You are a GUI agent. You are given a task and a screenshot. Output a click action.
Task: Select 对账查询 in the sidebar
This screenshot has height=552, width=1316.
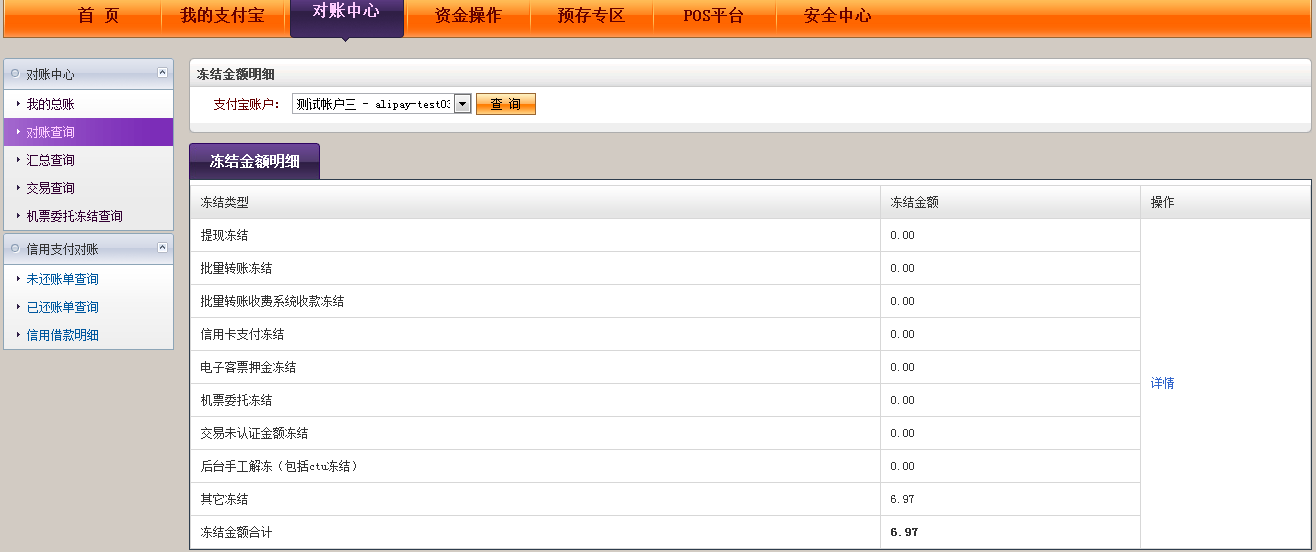point(50,132)
